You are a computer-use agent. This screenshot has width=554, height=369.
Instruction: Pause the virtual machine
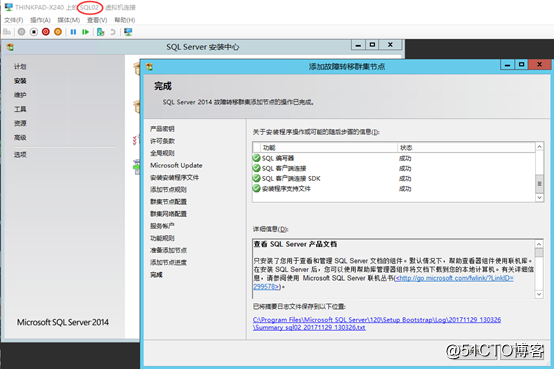point(73,32)
